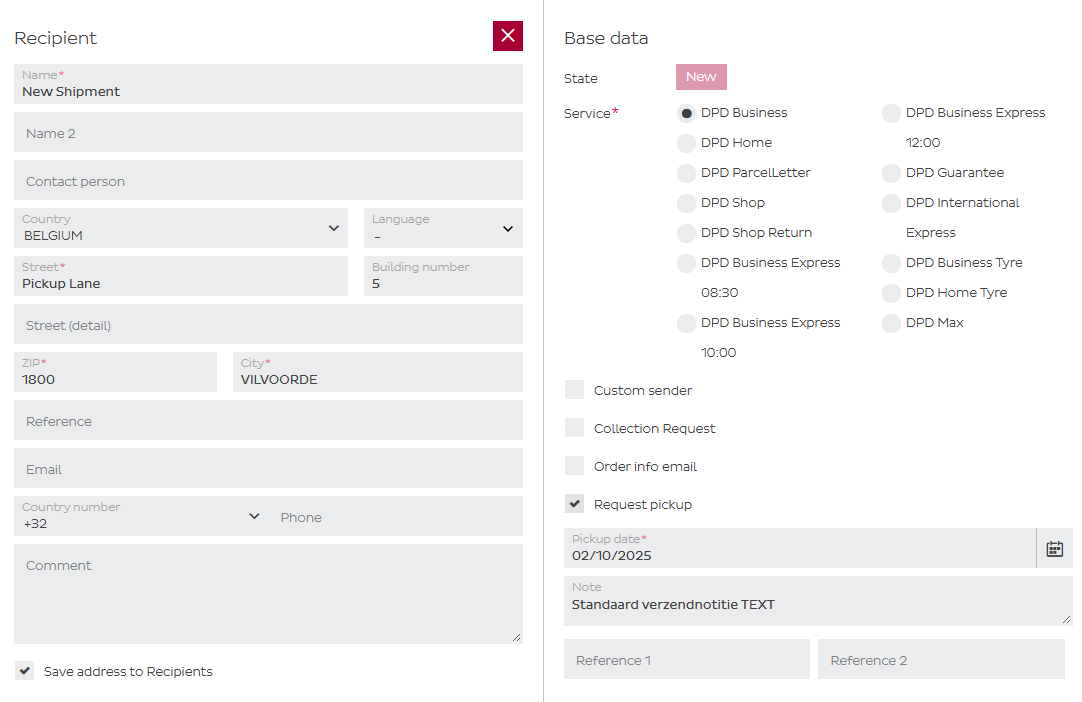Open the Country number +32 dropdown

coord(141,516)
